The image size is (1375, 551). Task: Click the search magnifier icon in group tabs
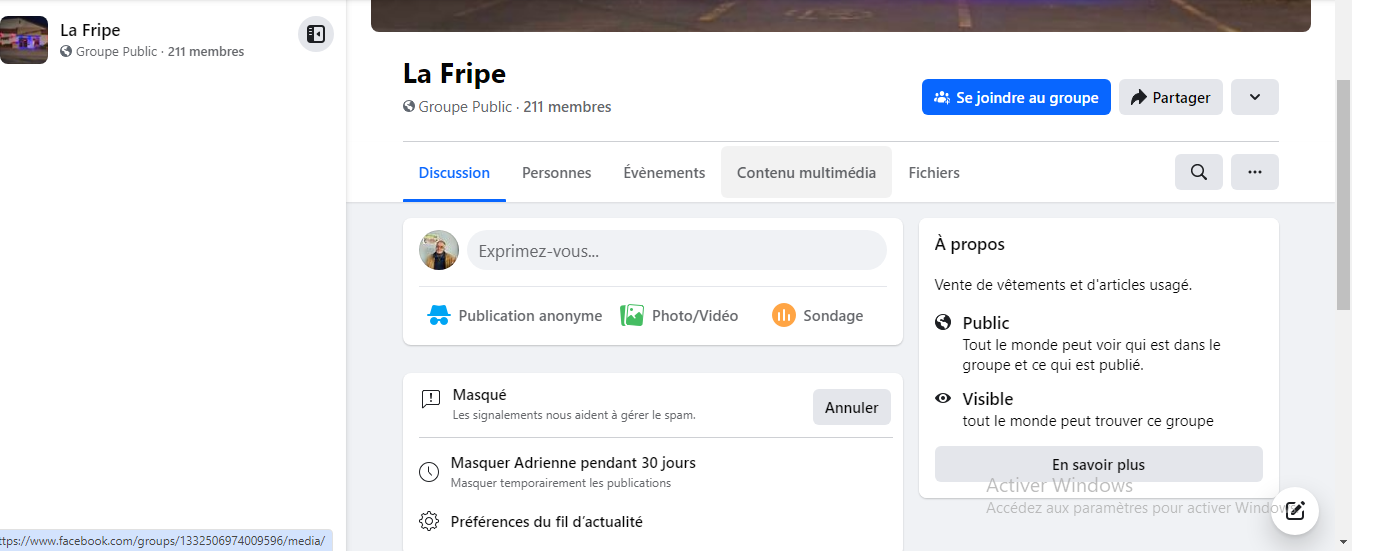point(1198,172)
